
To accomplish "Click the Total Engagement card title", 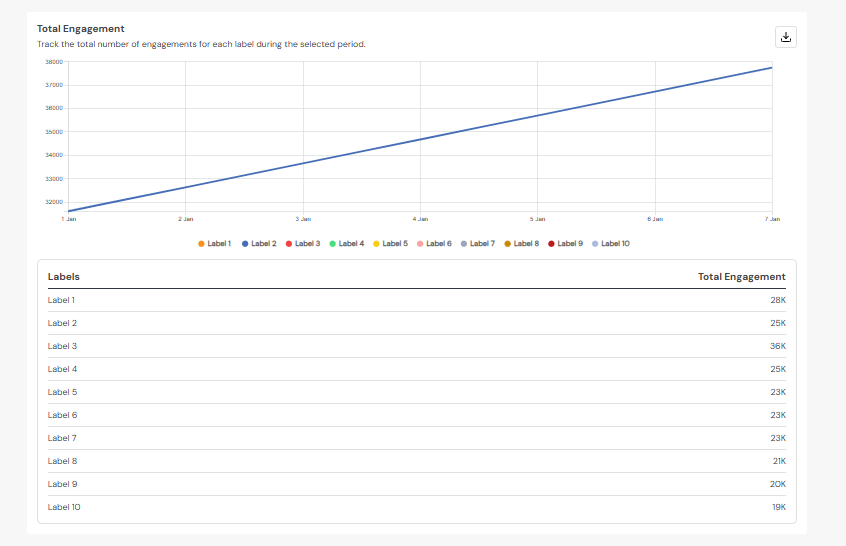I will tap(80, 29).
